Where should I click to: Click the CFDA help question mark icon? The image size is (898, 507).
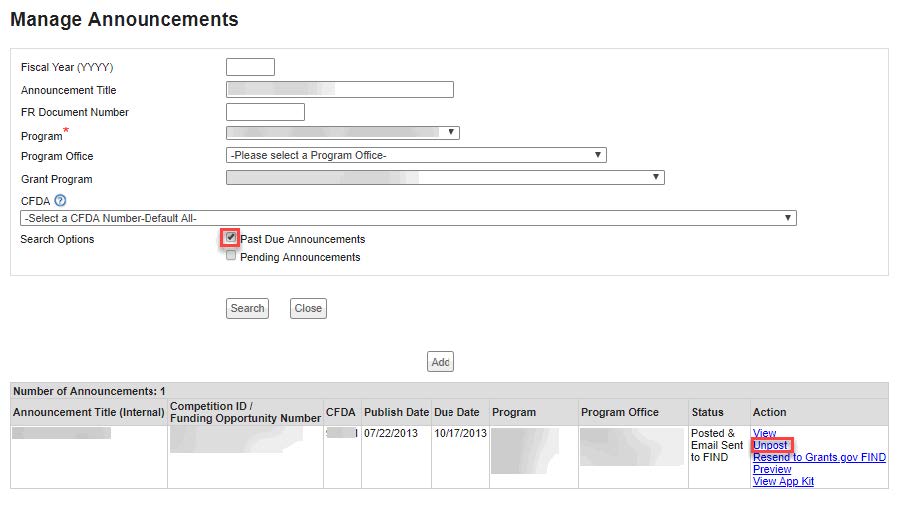pyautogui.click(x=60, y=201)
